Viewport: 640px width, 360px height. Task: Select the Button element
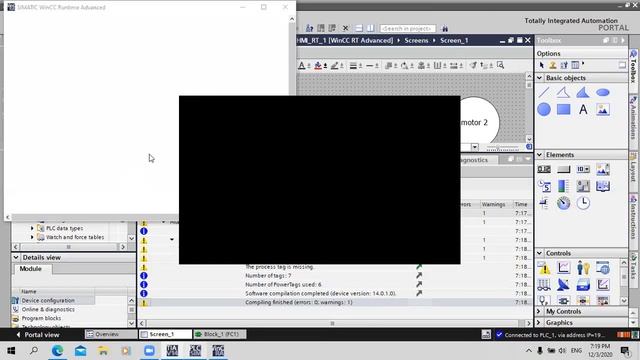[563, 169]
